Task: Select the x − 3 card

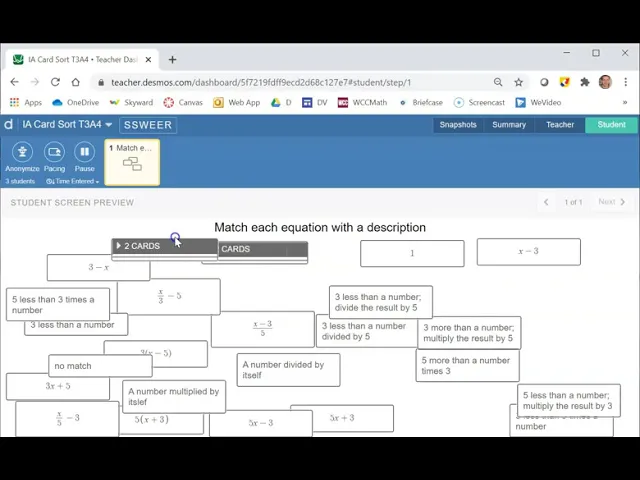Action: pos(529,252)
